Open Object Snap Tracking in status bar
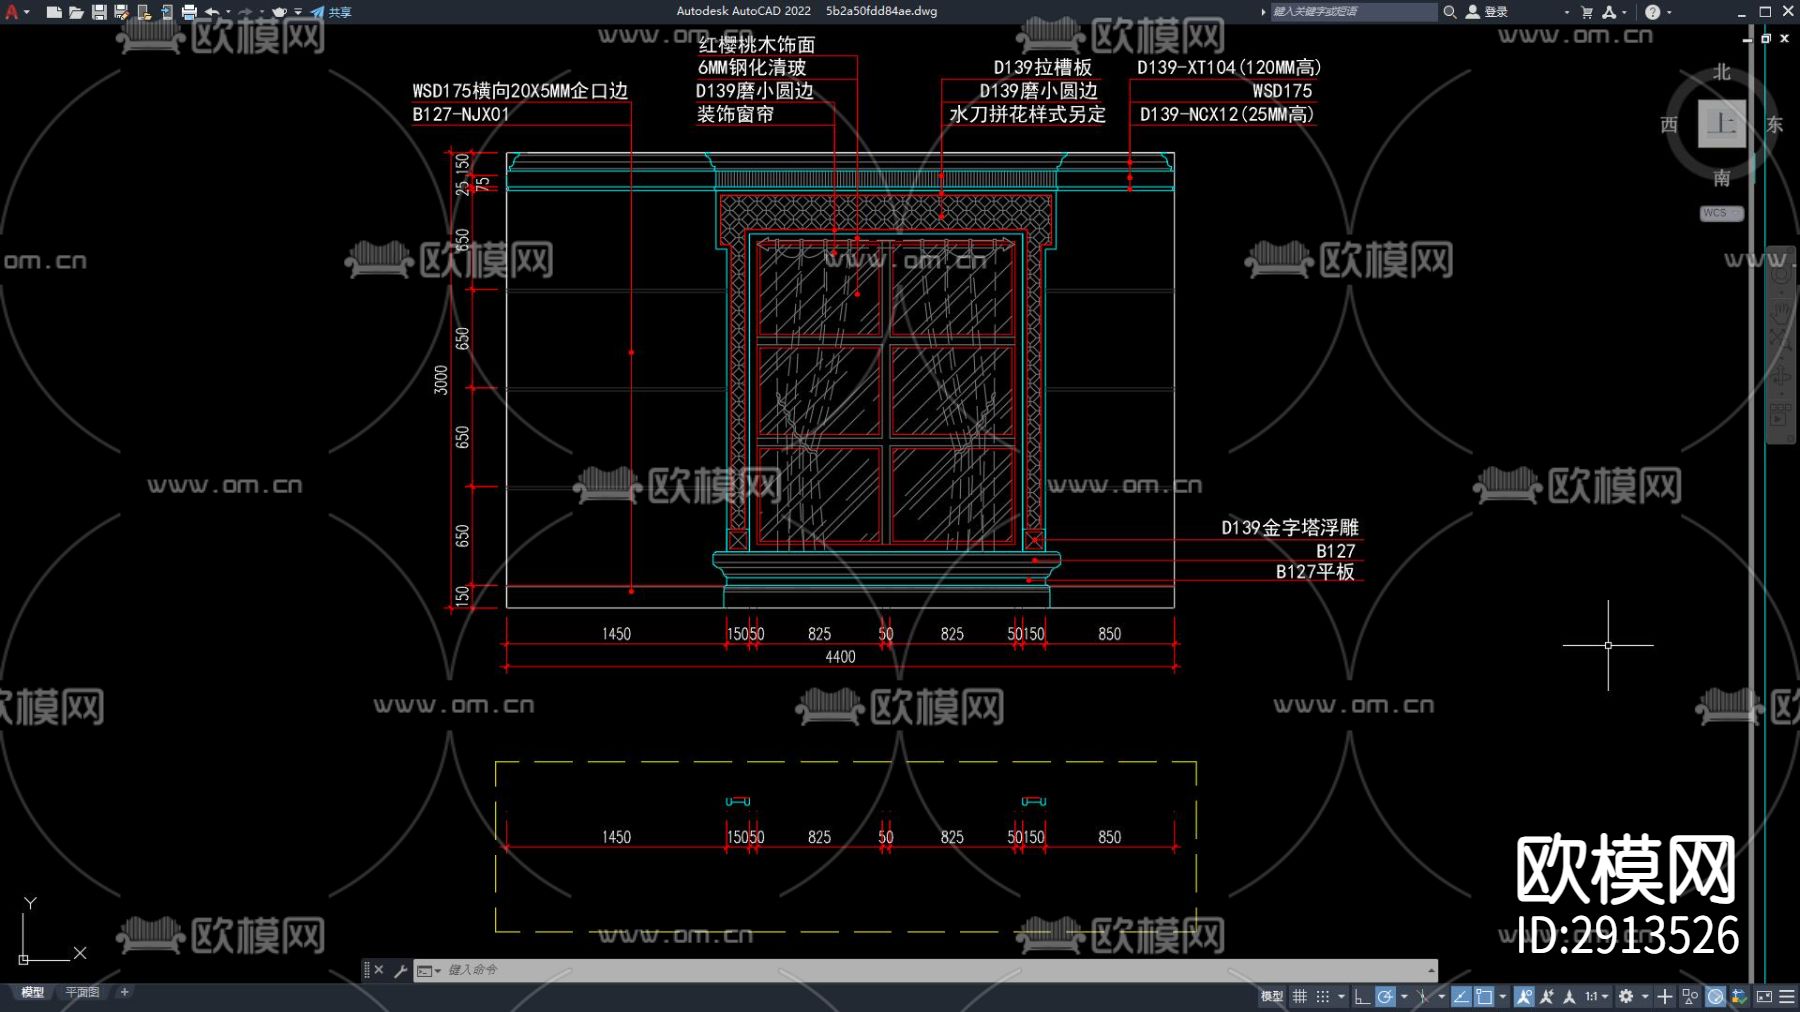This screenshot has width=1800, height=1012. pyautogui.click(x=1458, y=995)
